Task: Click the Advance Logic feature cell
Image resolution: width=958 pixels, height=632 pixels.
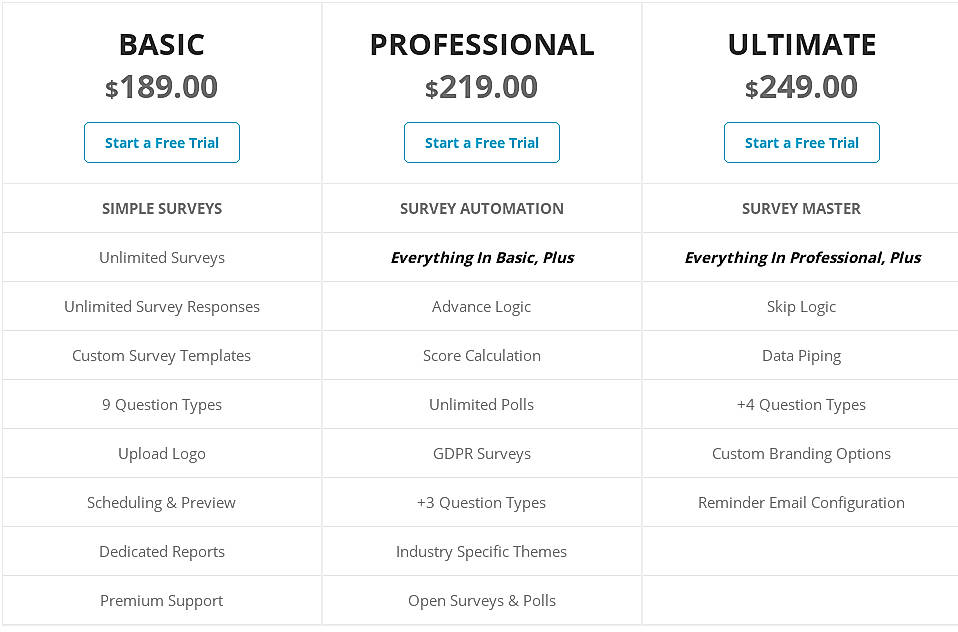Action: coord(481,306)
